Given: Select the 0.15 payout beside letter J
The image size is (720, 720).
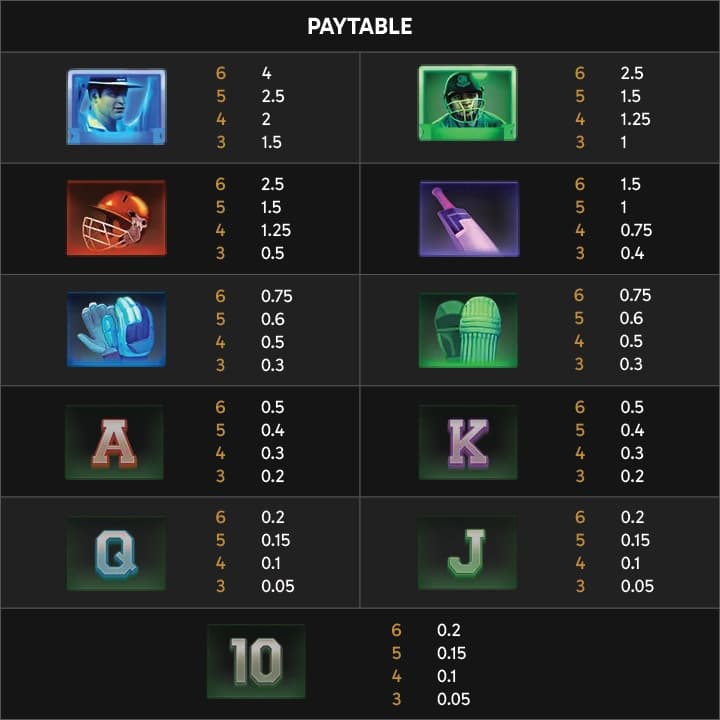Looking at the screenshot, I should (635, 540).
